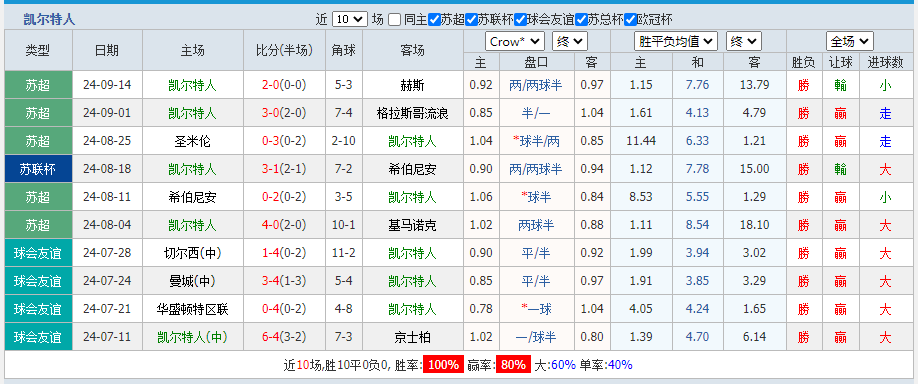This screenshot has width=918, height=384.
Task: Open 切尔西(中) team link
Action: (x=193, y=253)
